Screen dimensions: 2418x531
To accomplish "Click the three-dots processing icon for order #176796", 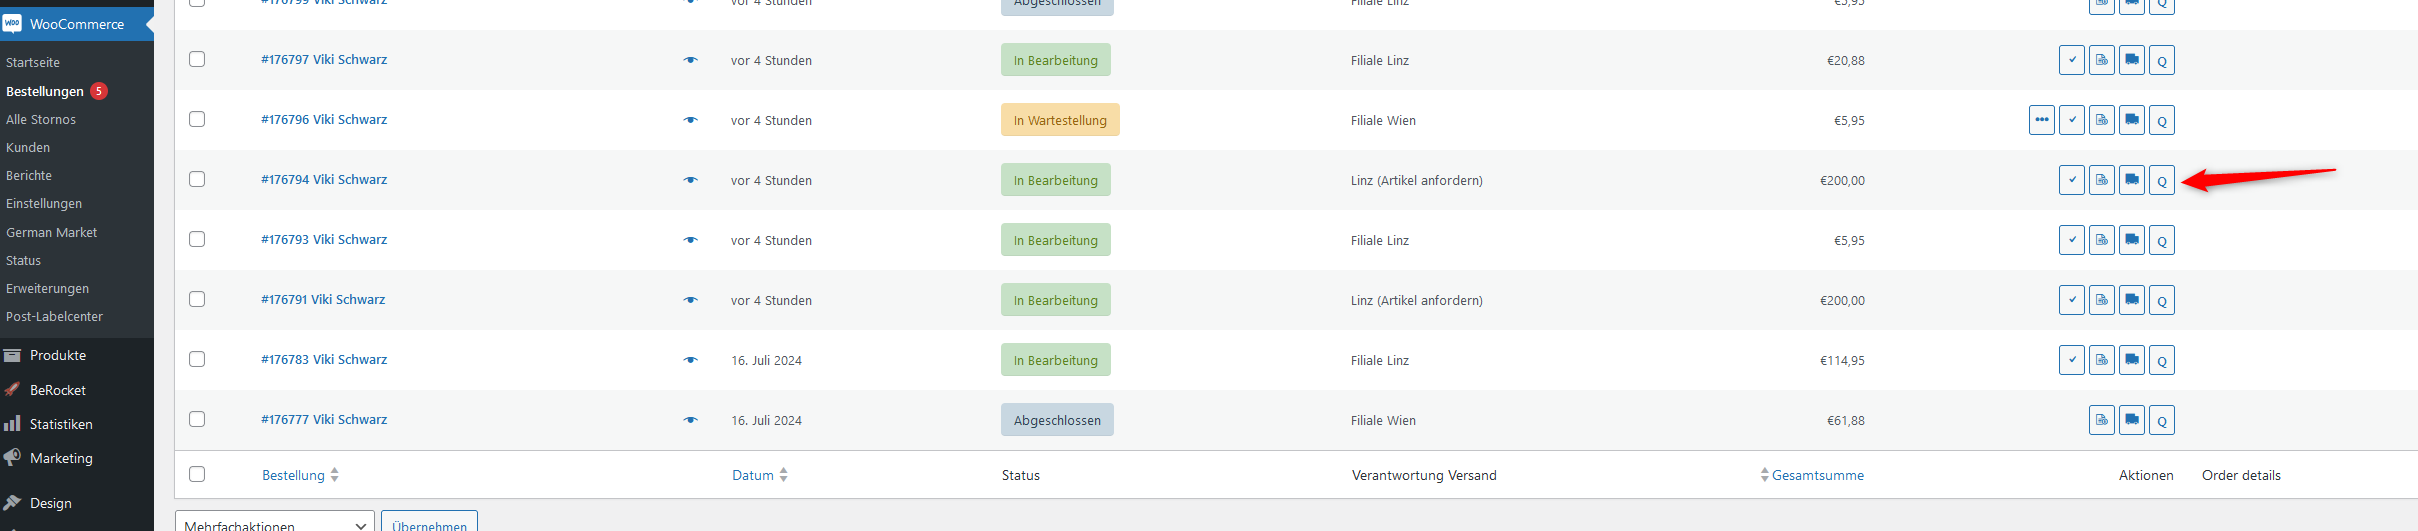I will click(x=2042, y=120).
